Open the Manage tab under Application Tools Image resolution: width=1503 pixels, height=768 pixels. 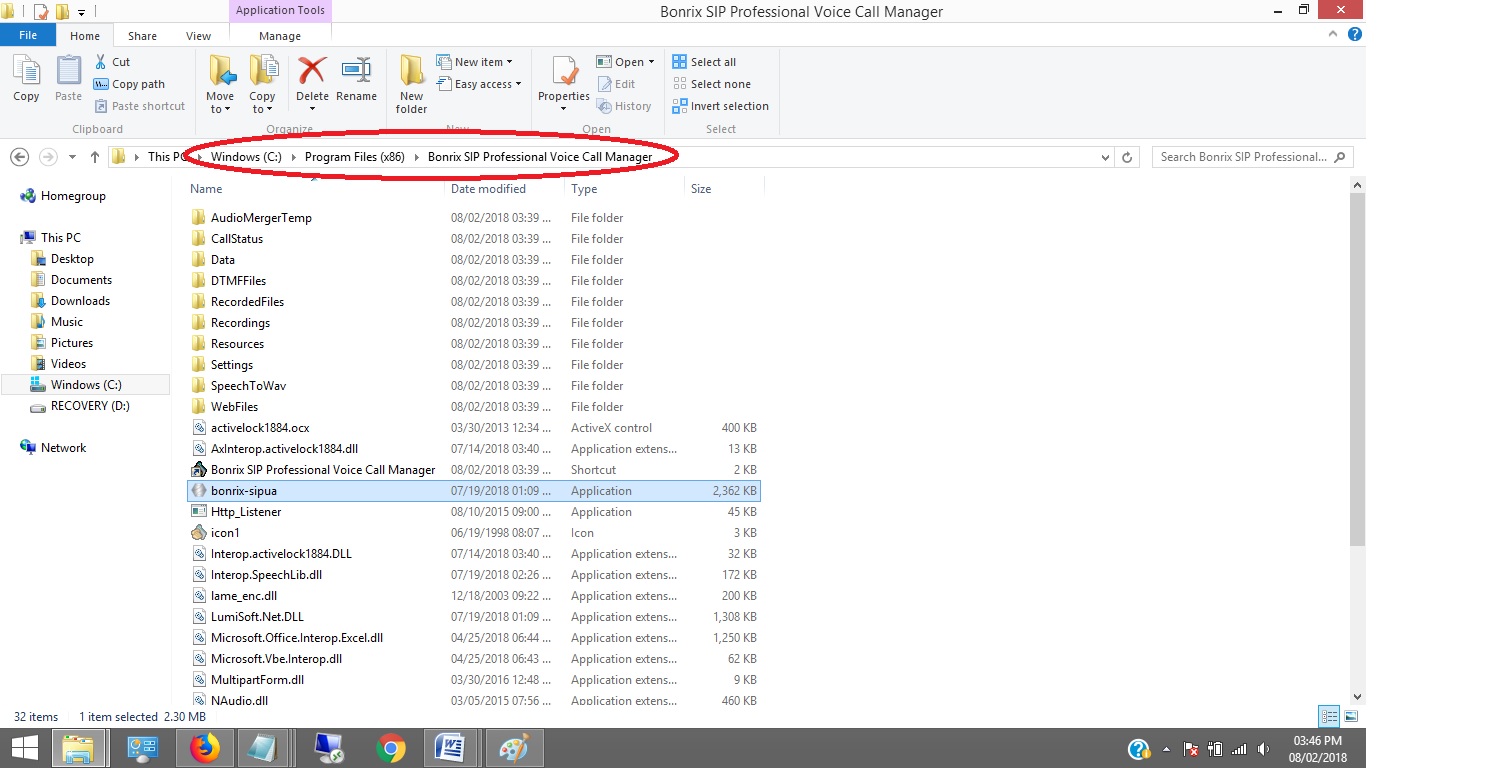[280, 36]
